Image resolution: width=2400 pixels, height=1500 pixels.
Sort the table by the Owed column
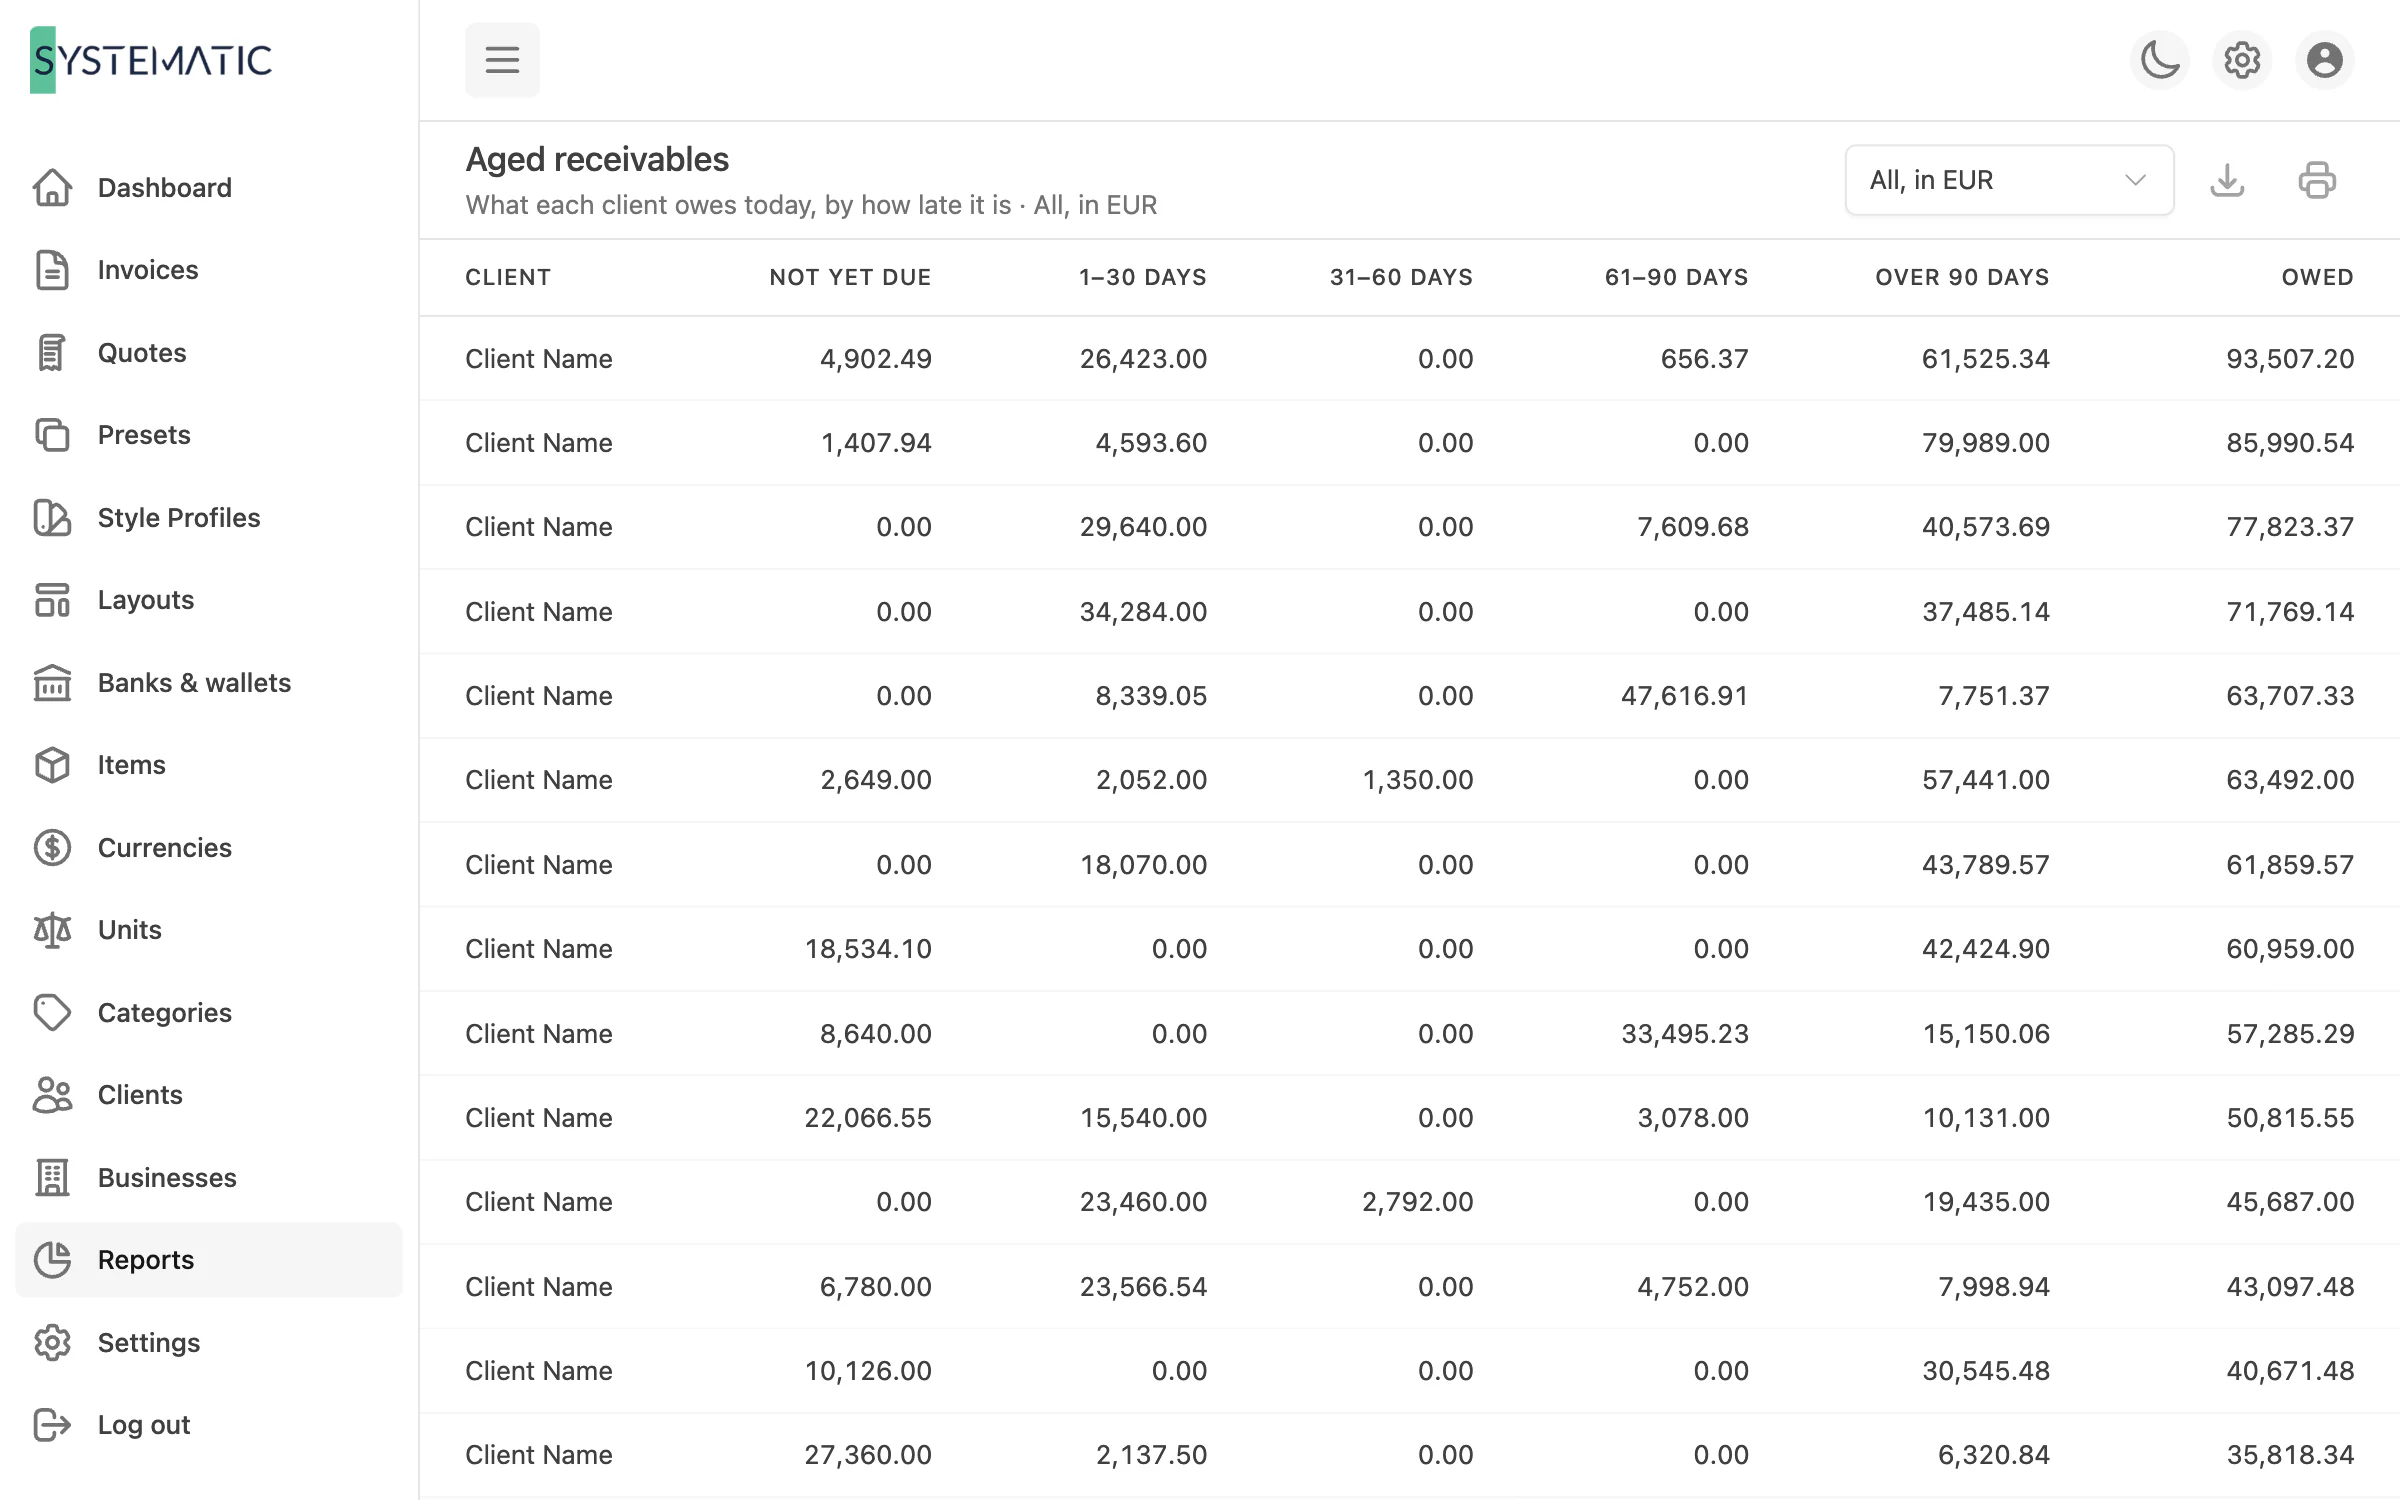2317,277
